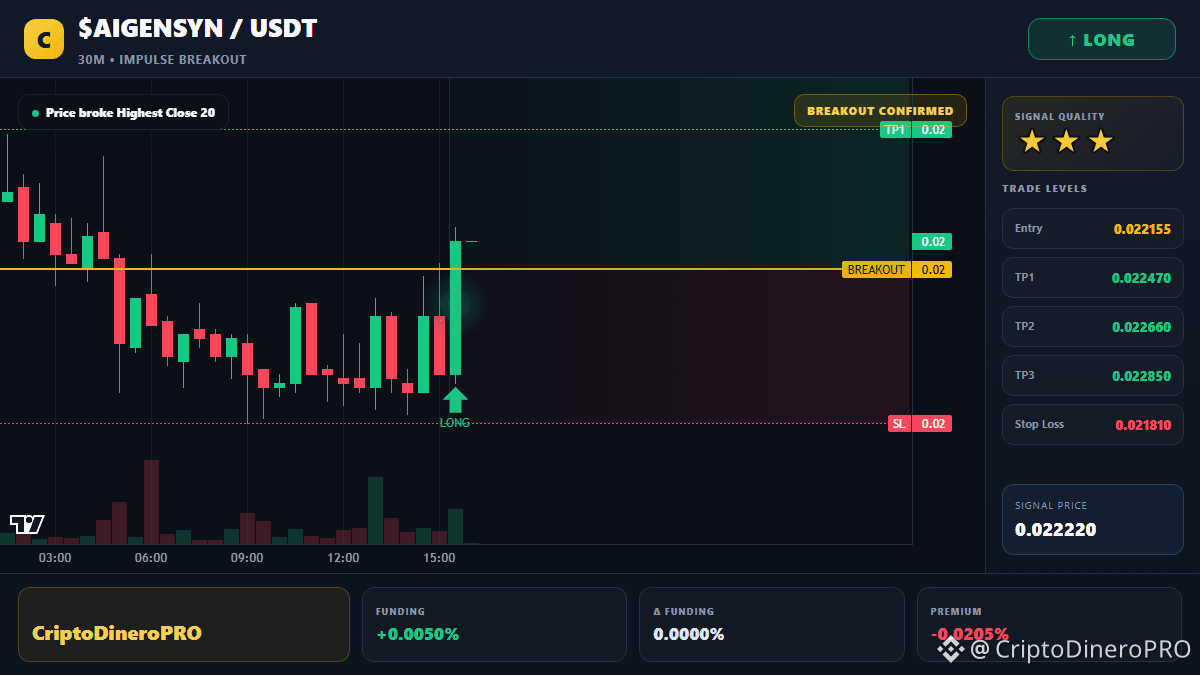Click the Entry 0.022155 row

pyautogui.click(x=1092, y=228)
